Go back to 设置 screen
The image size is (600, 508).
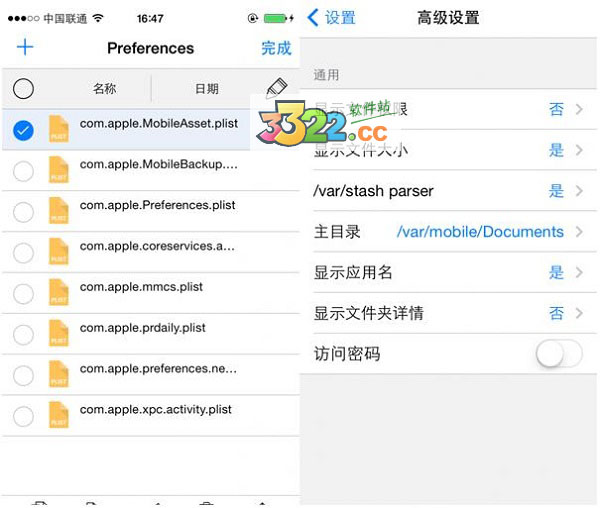pos(340,18)
